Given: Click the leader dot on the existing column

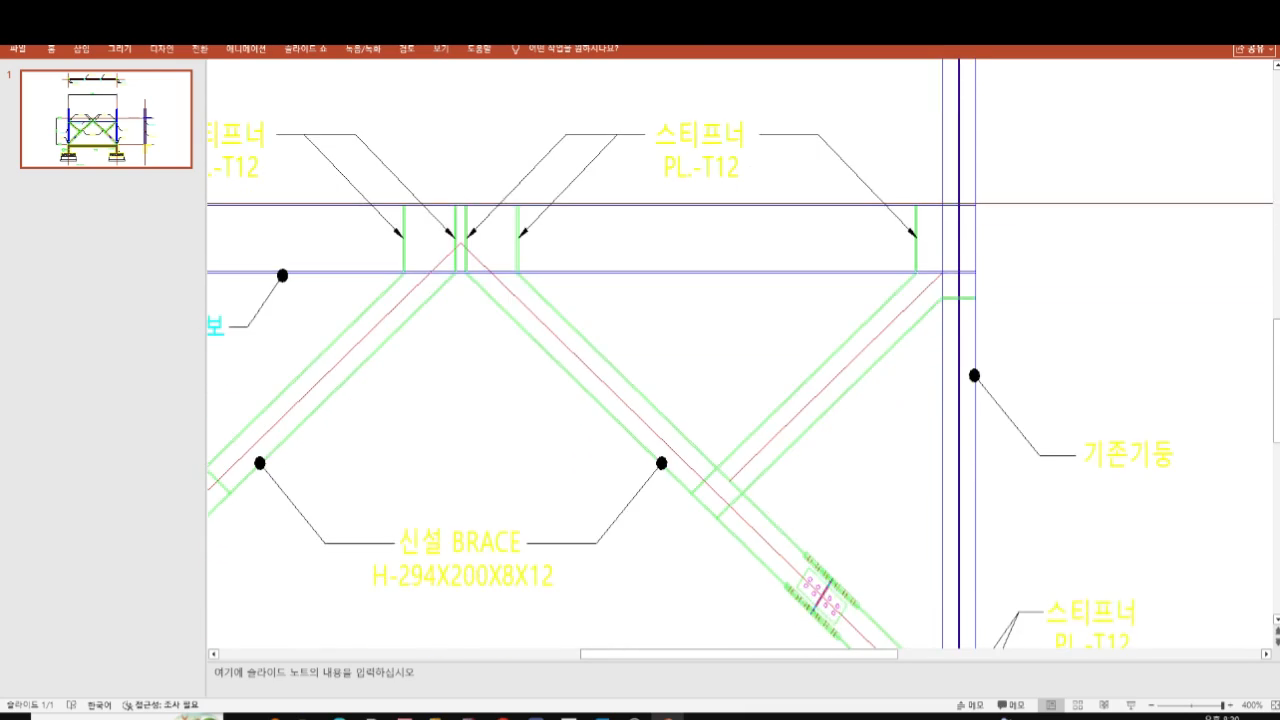Looking at the screenshot, I should (x=974, y=376).
